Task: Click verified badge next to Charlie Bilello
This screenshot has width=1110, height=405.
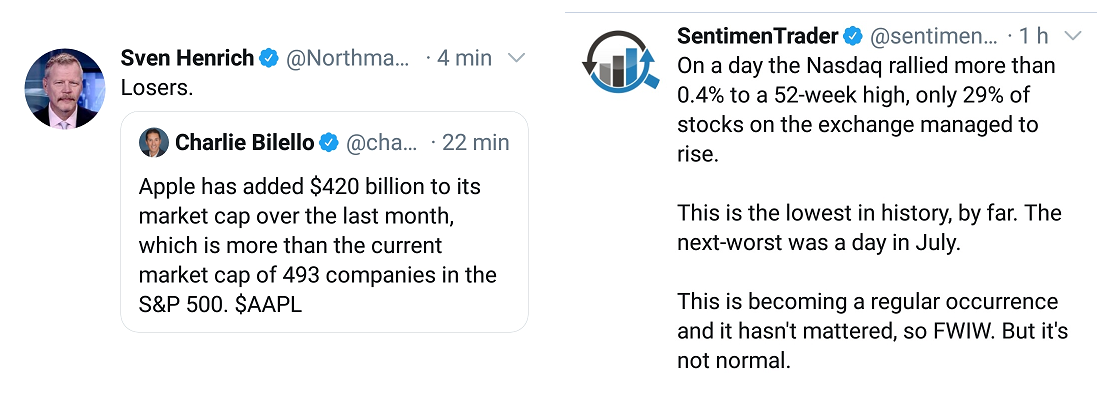Action: pyautogui.click(x=329, y=143)
